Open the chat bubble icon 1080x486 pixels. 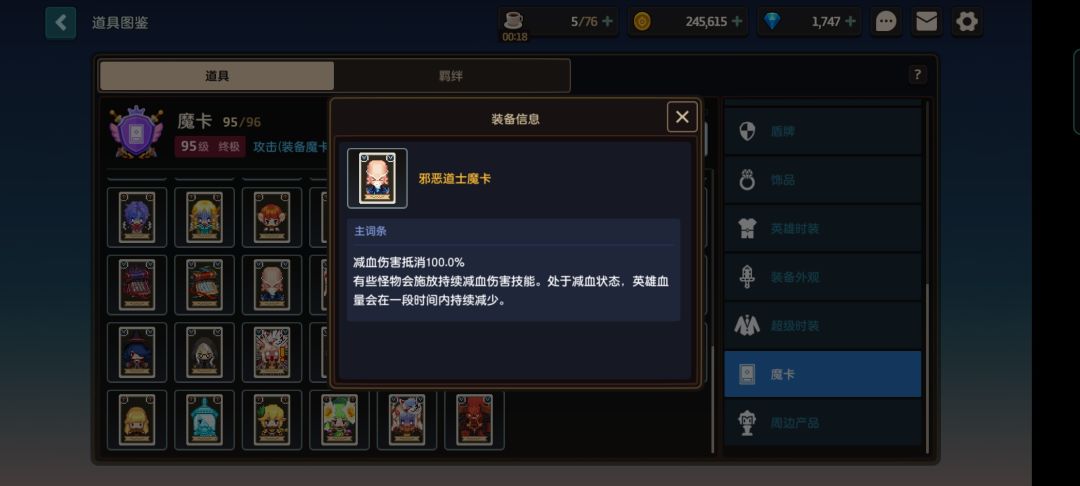(x=886, y=22)
